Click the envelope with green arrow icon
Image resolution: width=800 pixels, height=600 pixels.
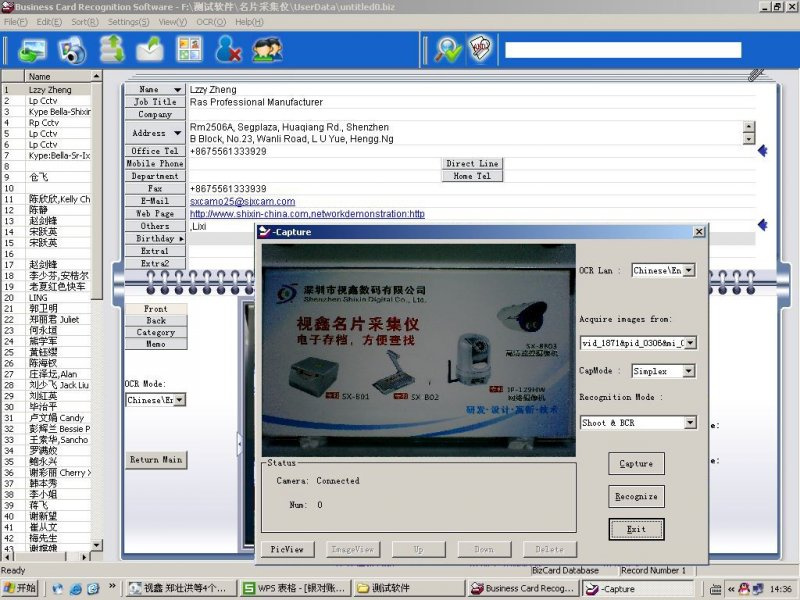click(150, 49)
